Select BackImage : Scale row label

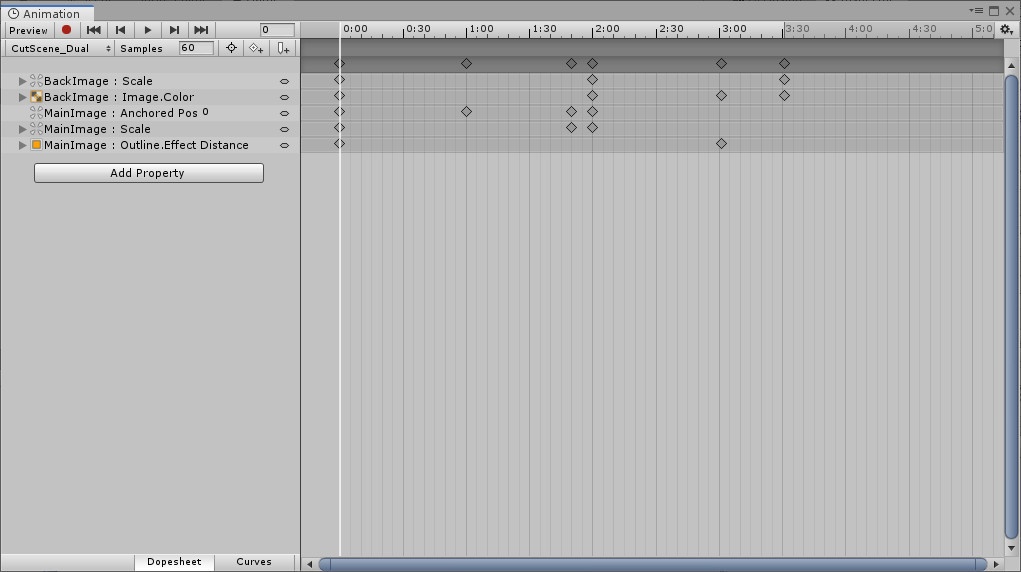[98, 81]
